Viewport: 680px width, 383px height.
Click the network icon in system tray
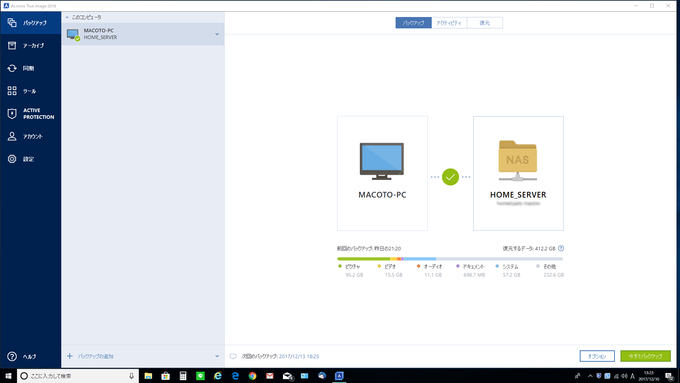pos(616,376)
